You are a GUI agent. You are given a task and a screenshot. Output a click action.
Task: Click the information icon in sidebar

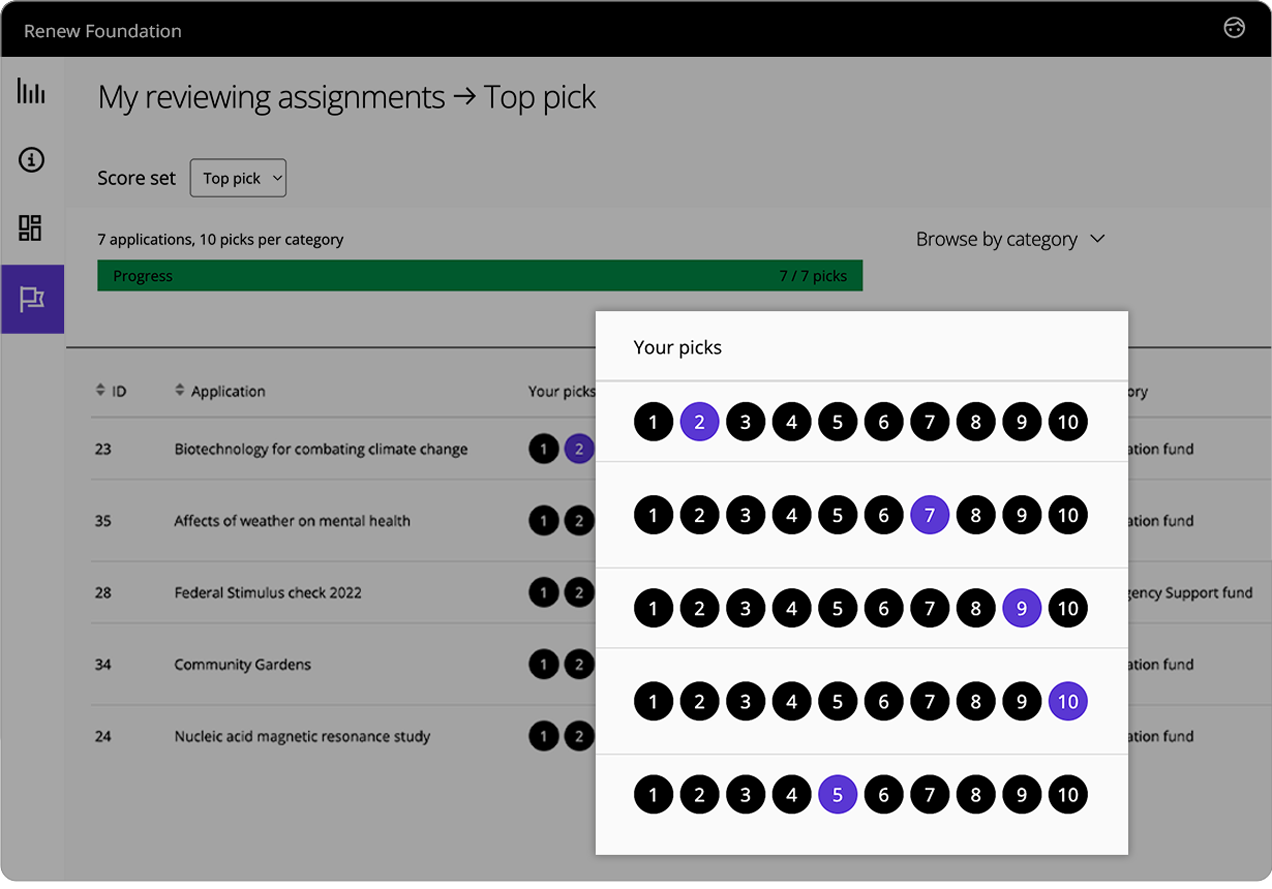point(31,160)
